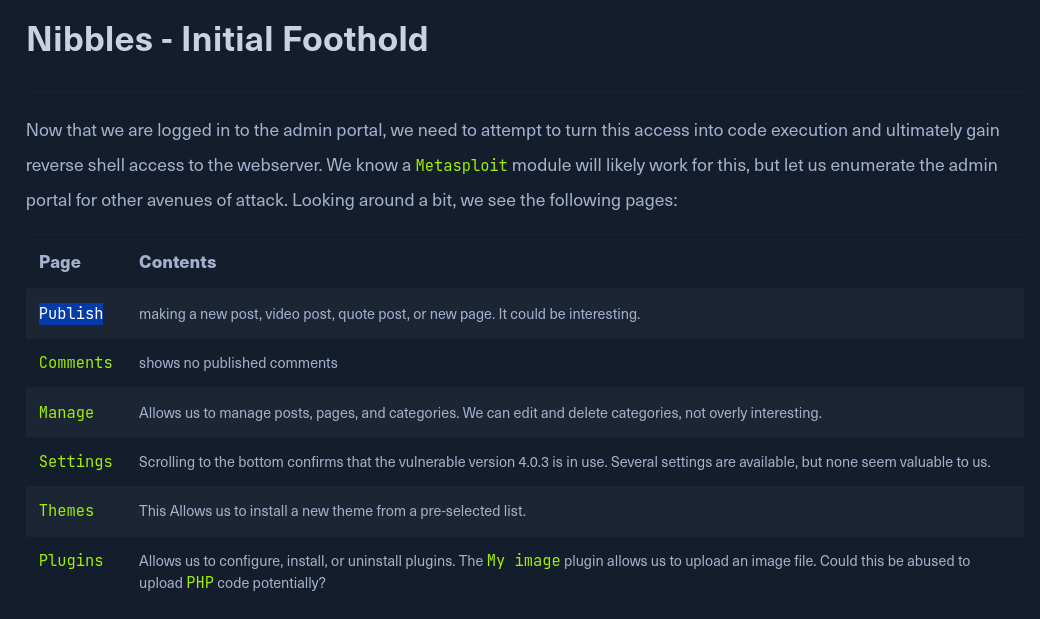Click the Publish row description text
1040x619 pixels.
(x=389, y=314)
